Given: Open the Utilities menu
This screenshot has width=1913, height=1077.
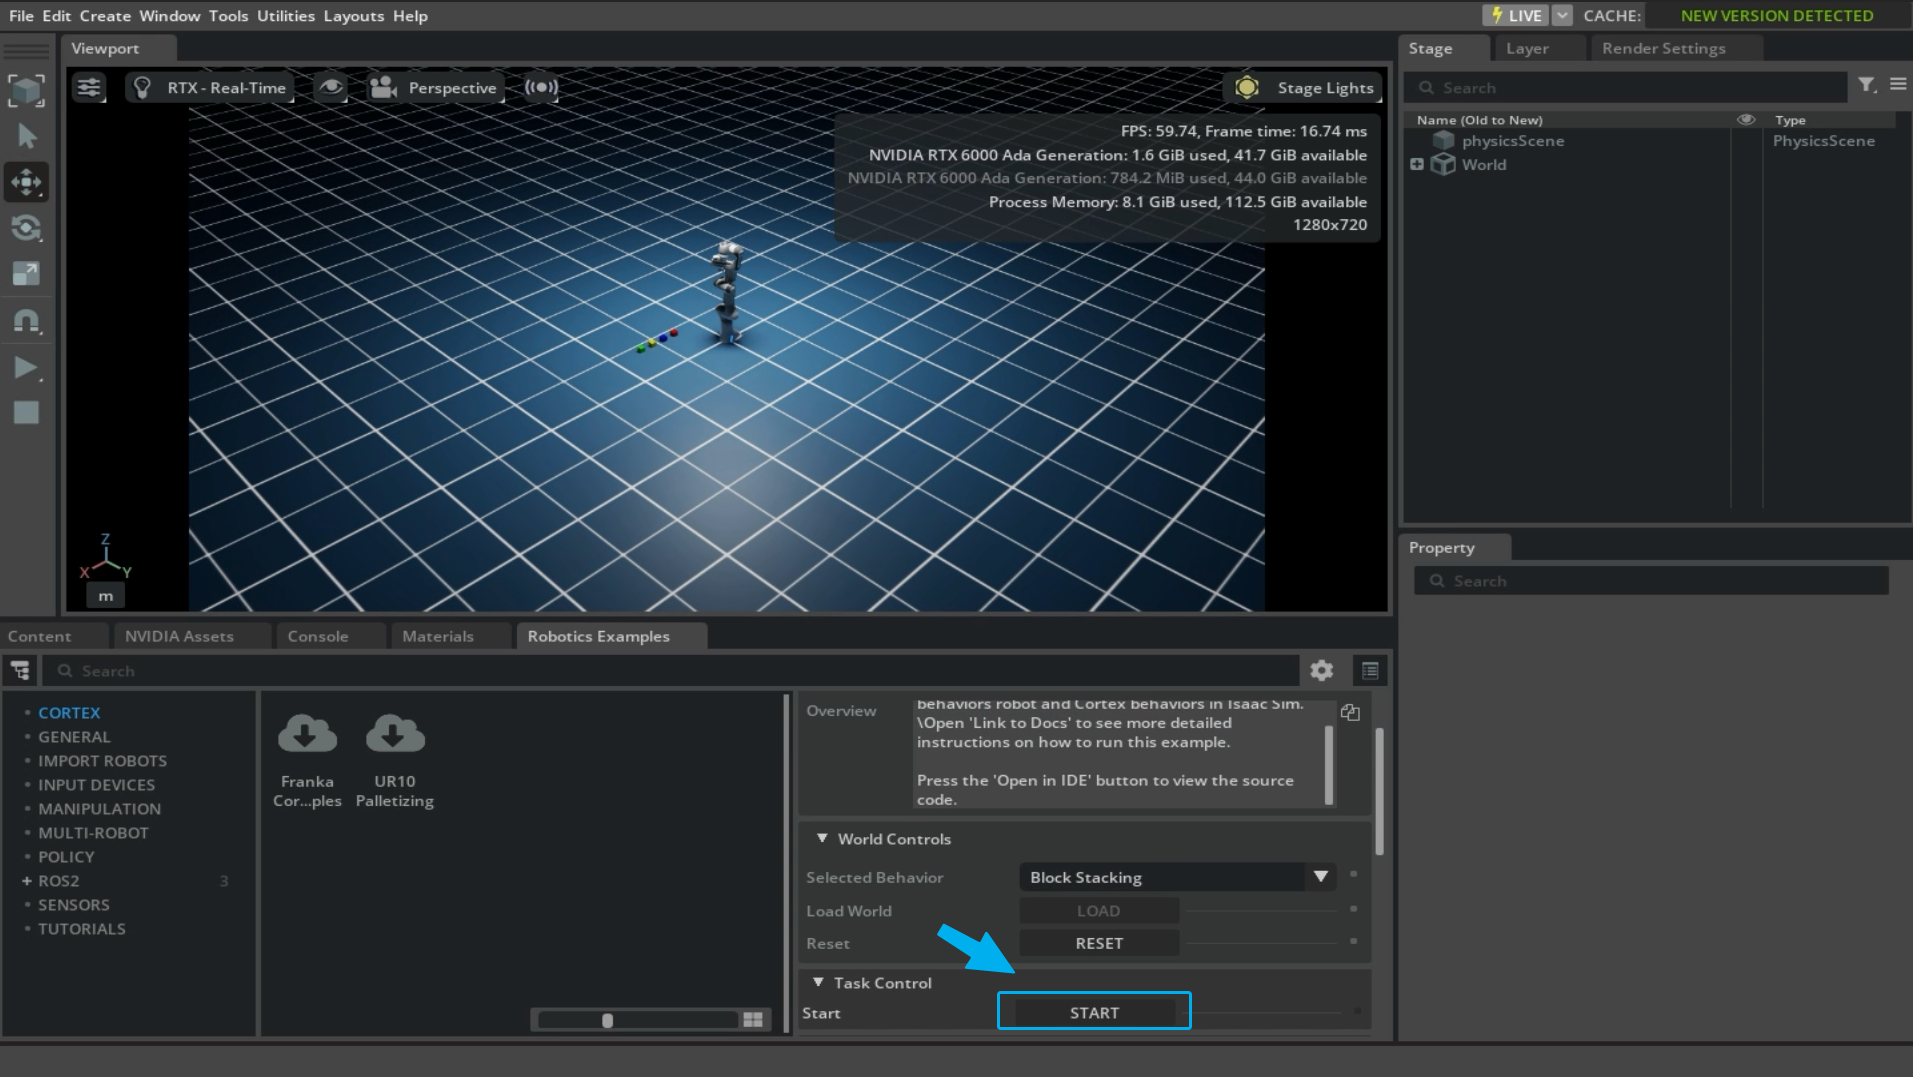Looking at the screenshot, I should click(x=286, y=16).
